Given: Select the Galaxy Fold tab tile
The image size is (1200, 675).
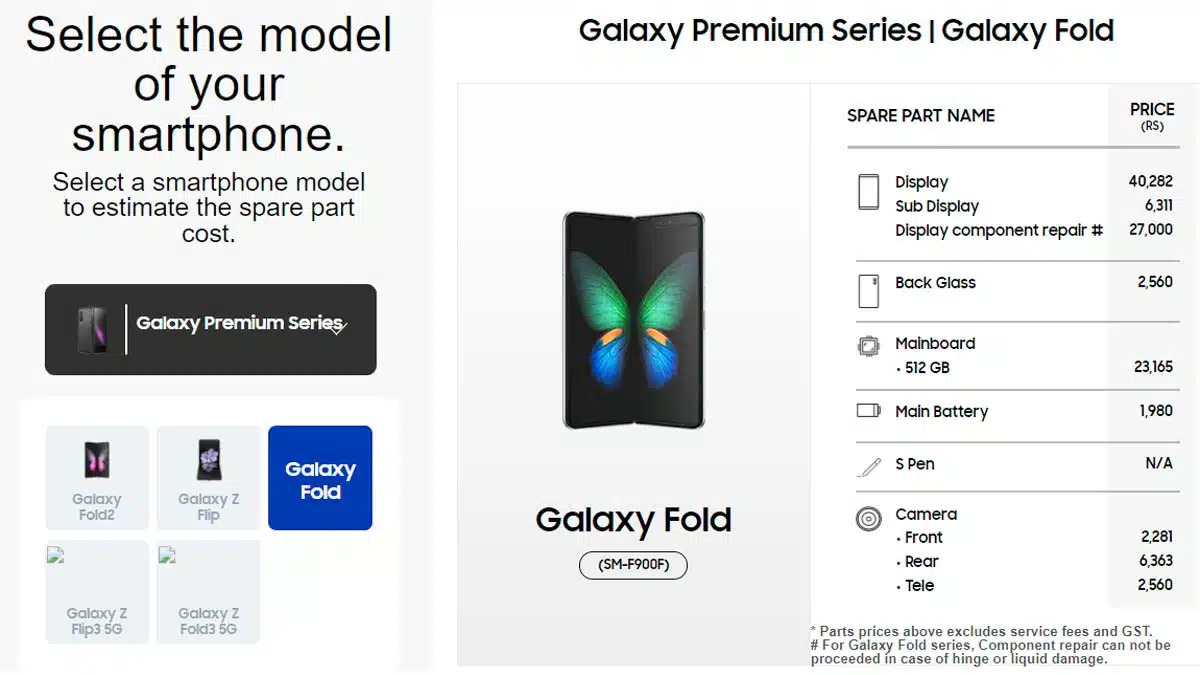Looking at the screenshot, I should (320, 477).
